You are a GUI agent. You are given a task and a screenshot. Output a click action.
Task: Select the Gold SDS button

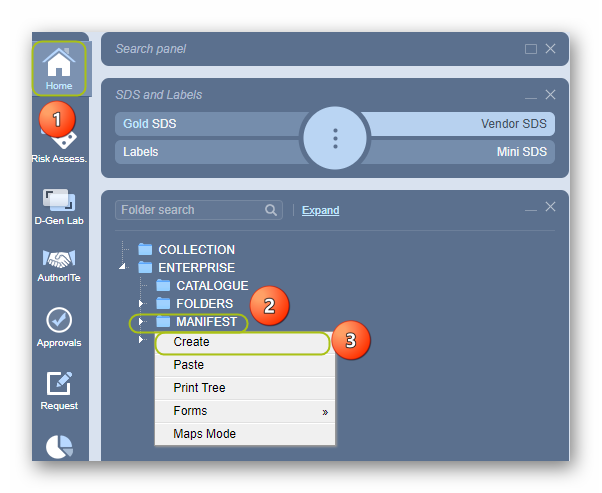[x=209, y=124]
